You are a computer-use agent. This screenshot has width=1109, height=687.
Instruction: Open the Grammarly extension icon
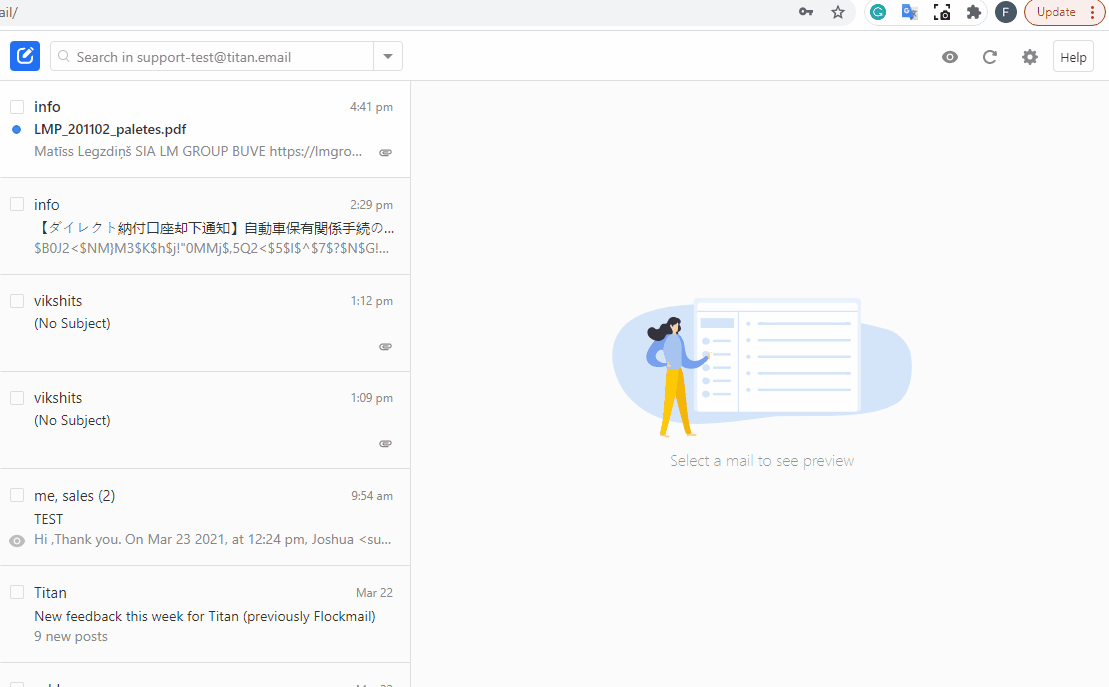[x=878, y=12]
